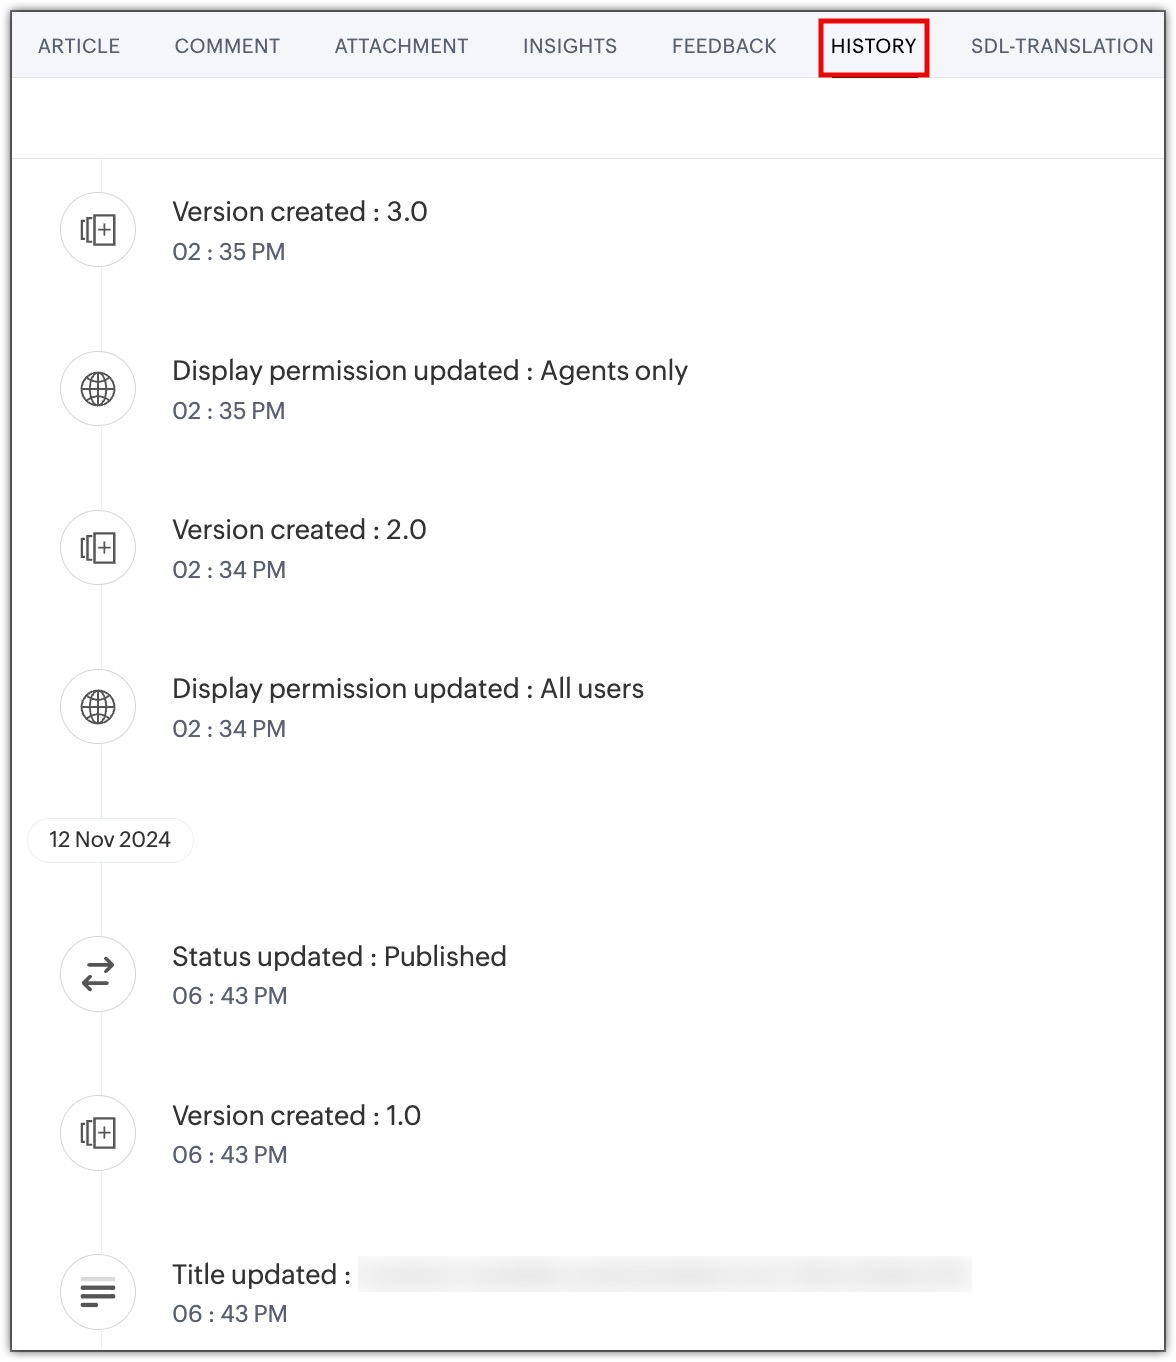Click globe icon next to Agents only permission

coord(98,389)
